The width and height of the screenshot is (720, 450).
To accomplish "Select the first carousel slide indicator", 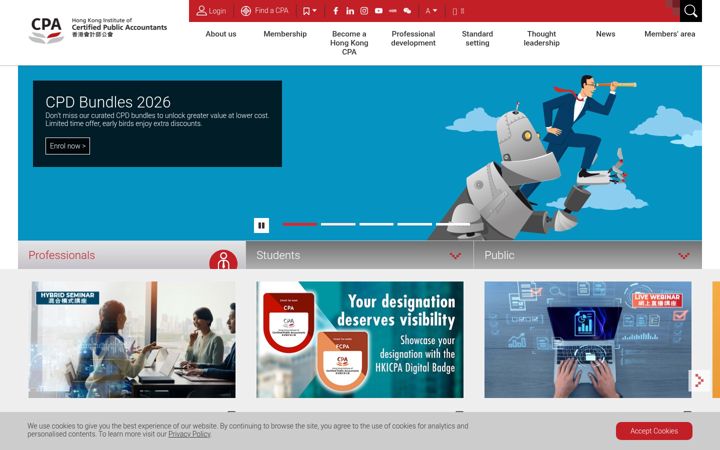I will [x=300, y=225].
